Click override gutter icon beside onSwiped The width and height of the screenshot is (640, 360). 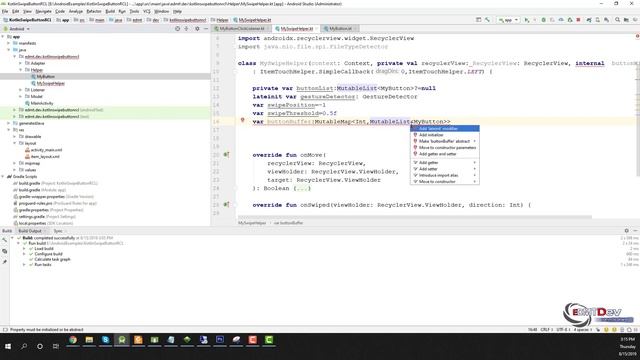(226, 204)
